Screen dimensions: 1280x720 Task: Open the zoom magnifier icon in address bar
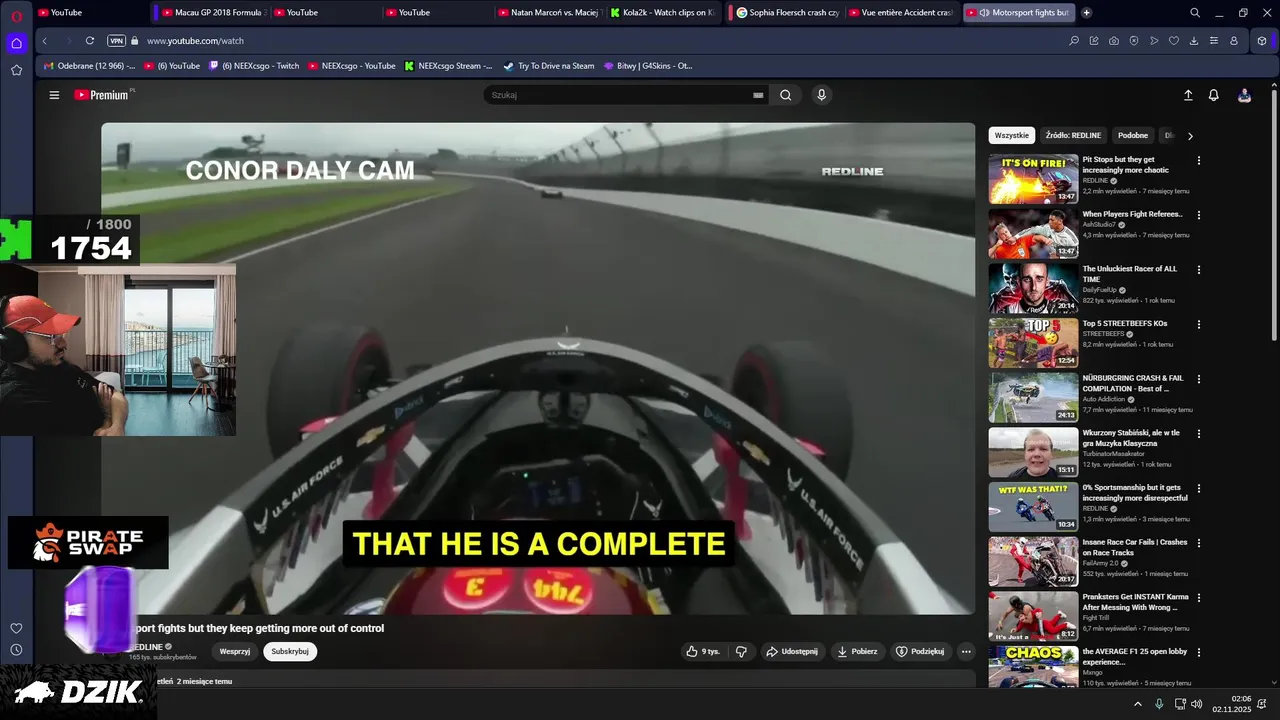tap(1074, 41)
